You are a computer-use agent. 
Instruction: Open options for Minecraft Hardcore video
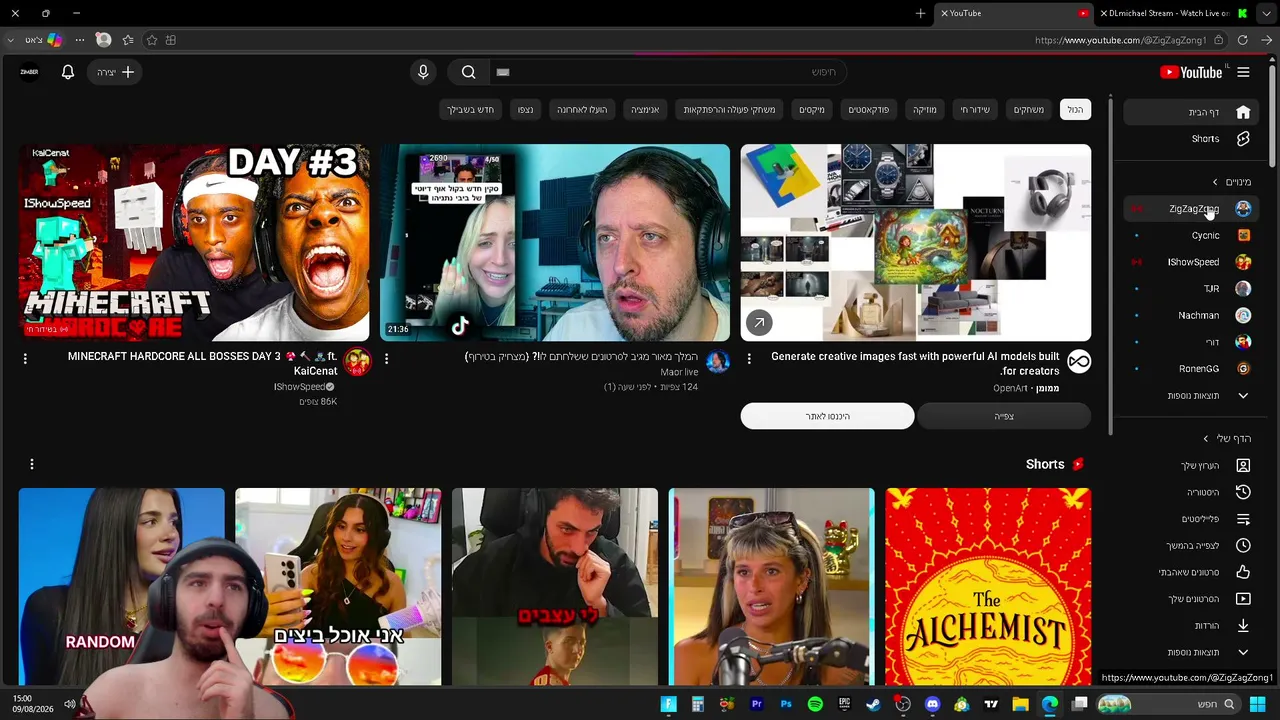25,358
